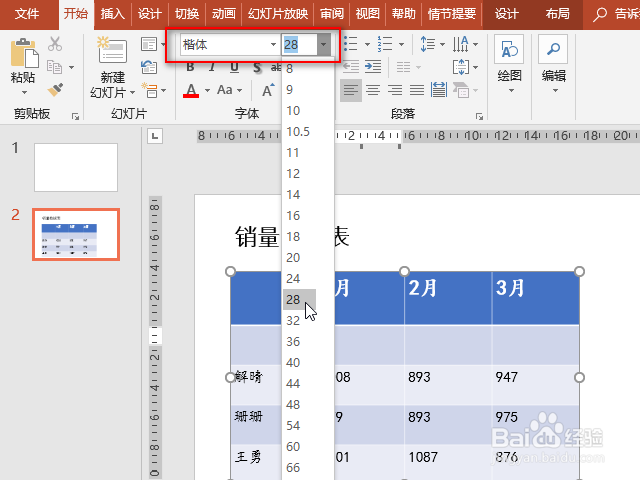The image size is (640, 480).
Task: Switch to the 切换 Transitions tab
Action: (187, 14)
